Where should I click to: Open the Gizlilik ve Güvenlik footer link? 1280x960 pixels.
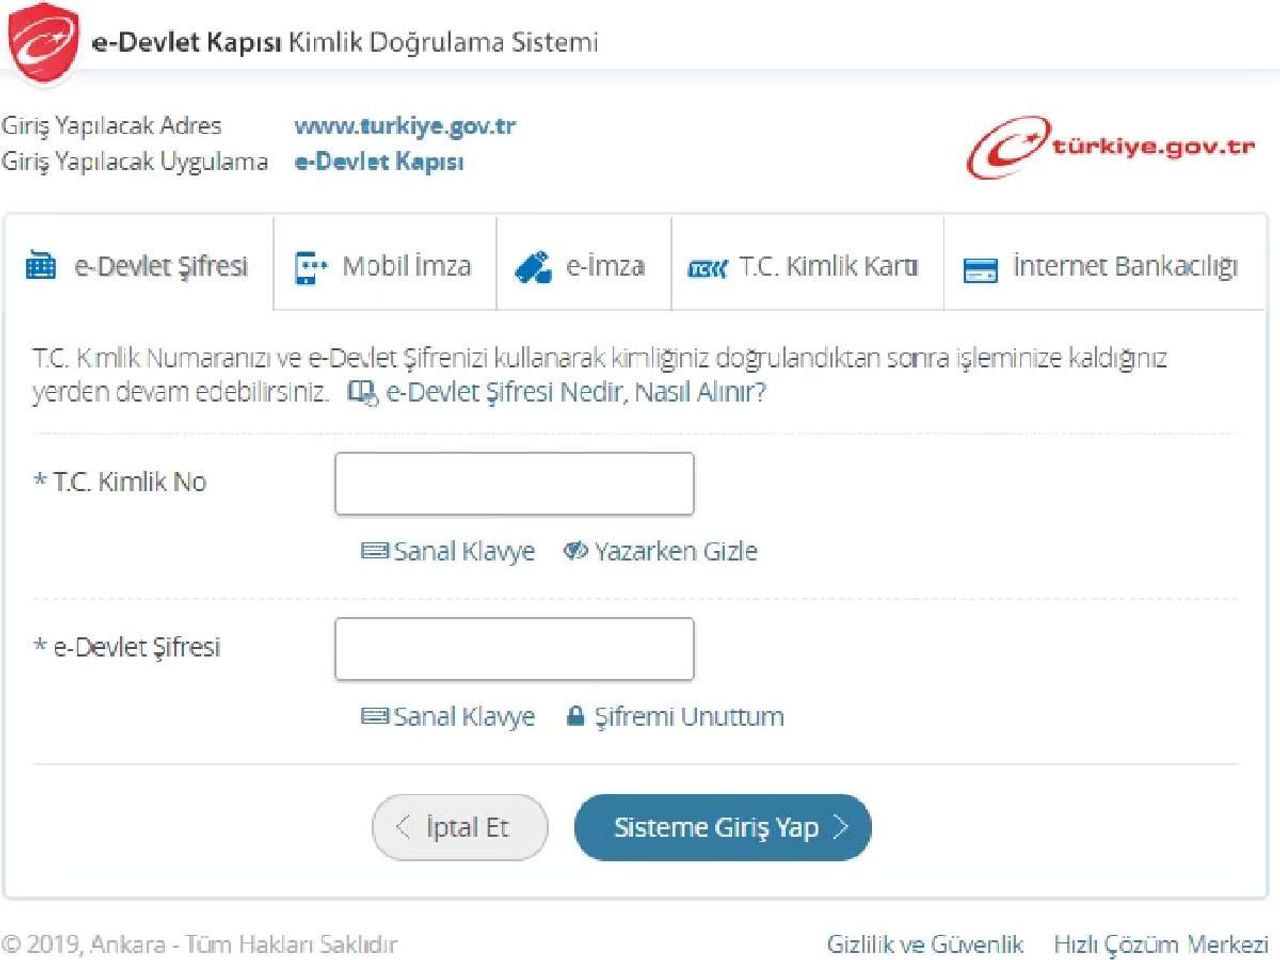925,944
